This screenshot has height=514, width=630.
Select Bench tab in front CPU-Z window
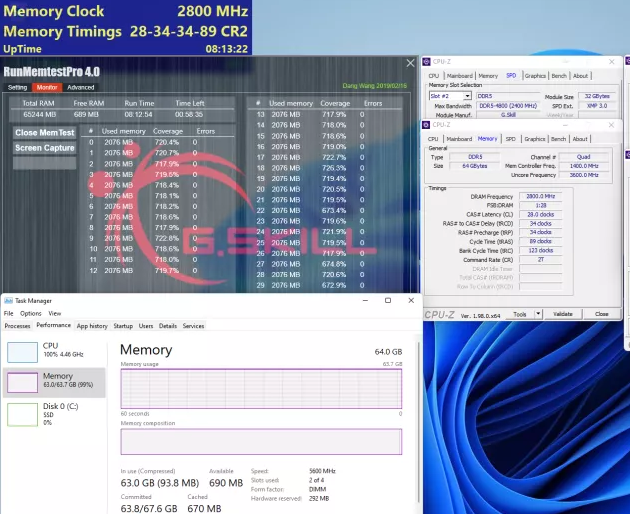[x=558, y=139]
